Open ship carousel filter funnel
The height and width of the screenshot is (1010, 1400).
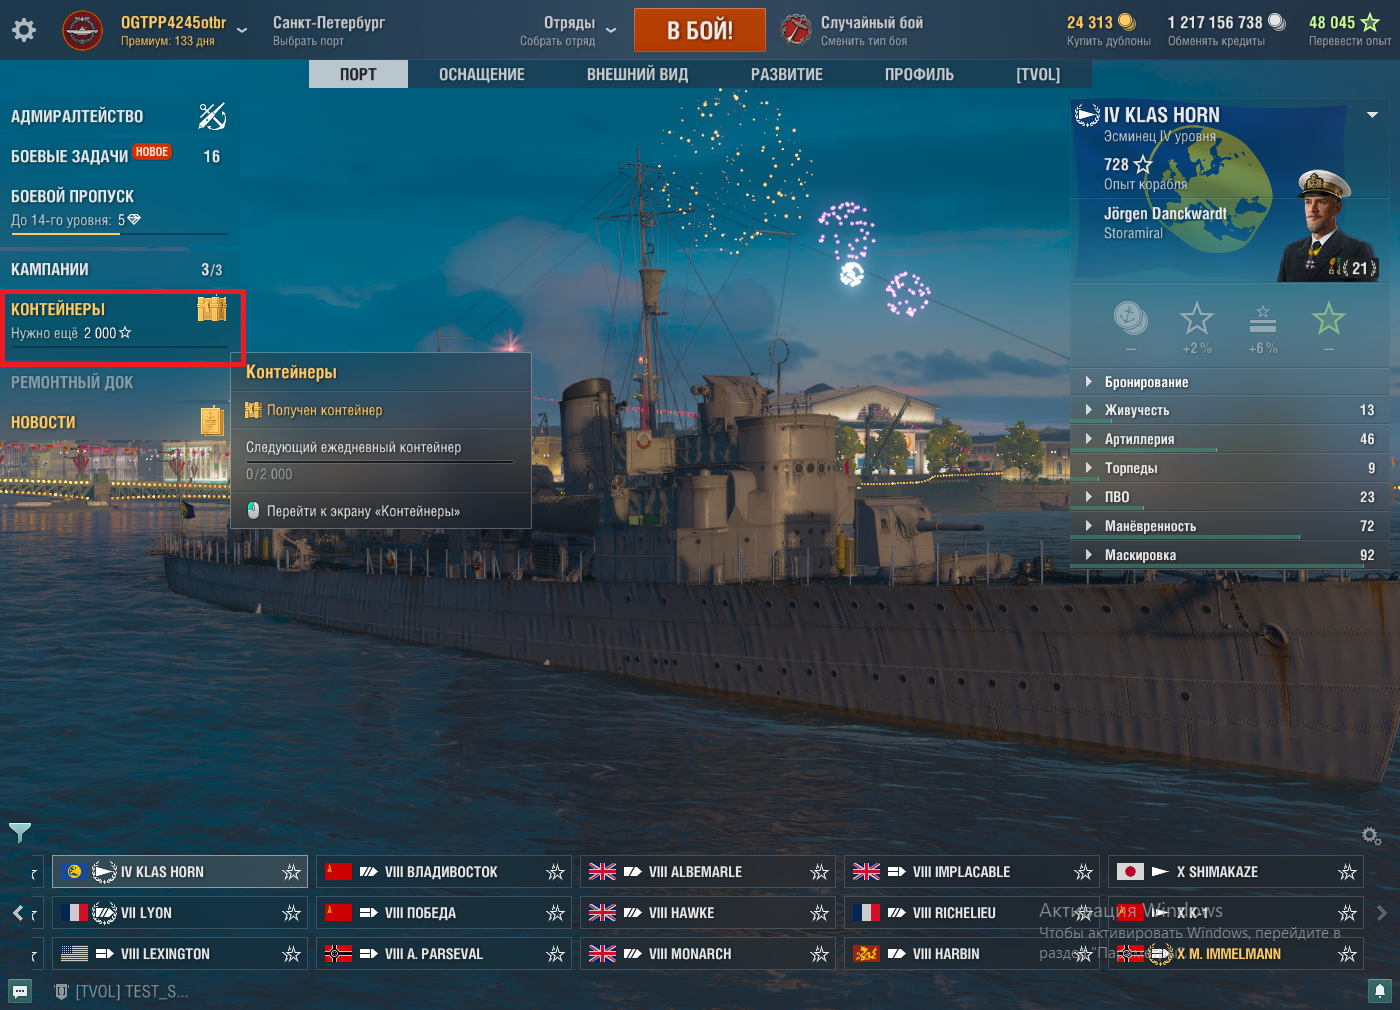pos(20,832)
